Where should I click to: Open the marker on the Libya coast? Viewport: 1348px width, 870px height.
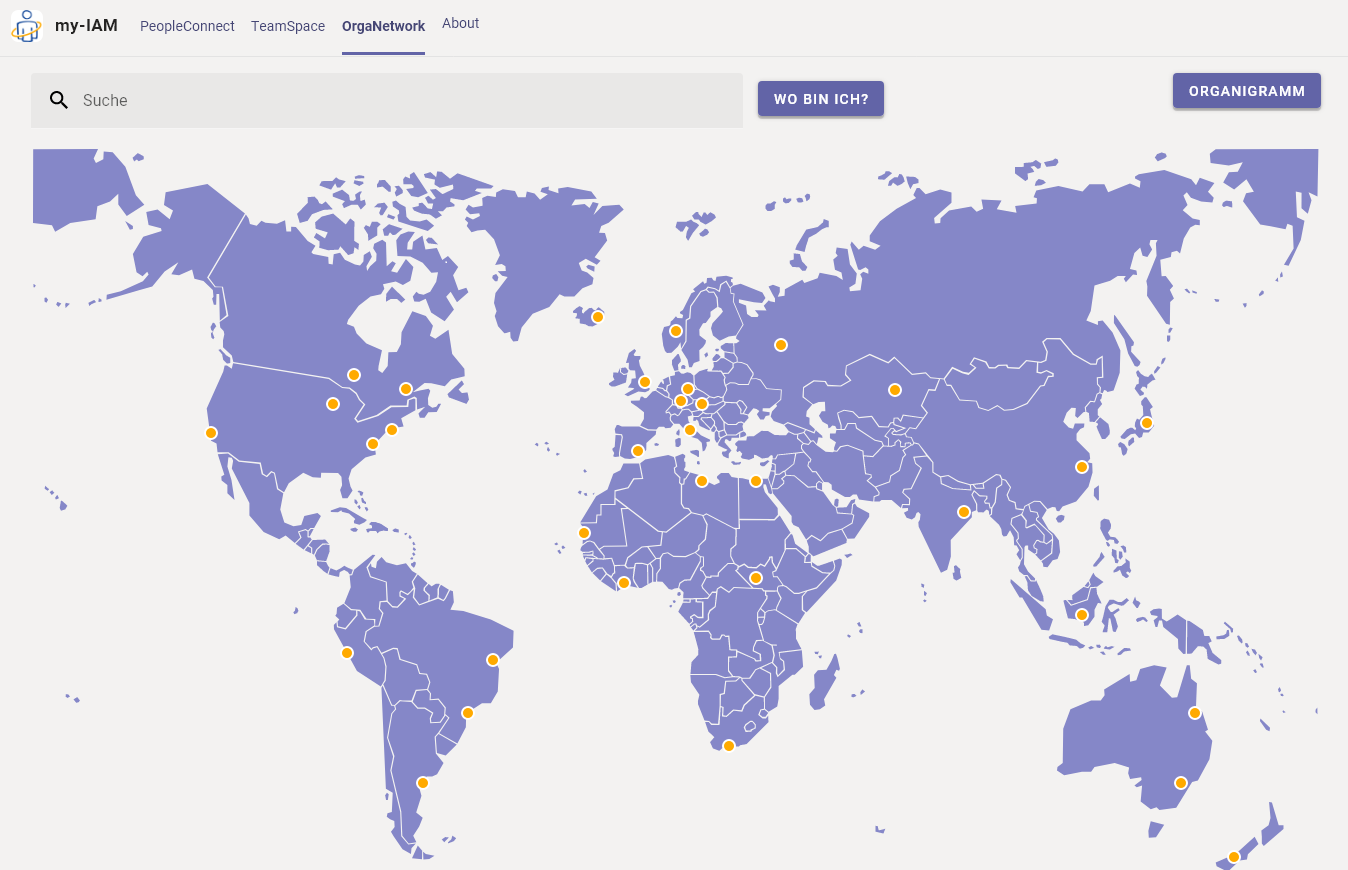pos(702,481)
